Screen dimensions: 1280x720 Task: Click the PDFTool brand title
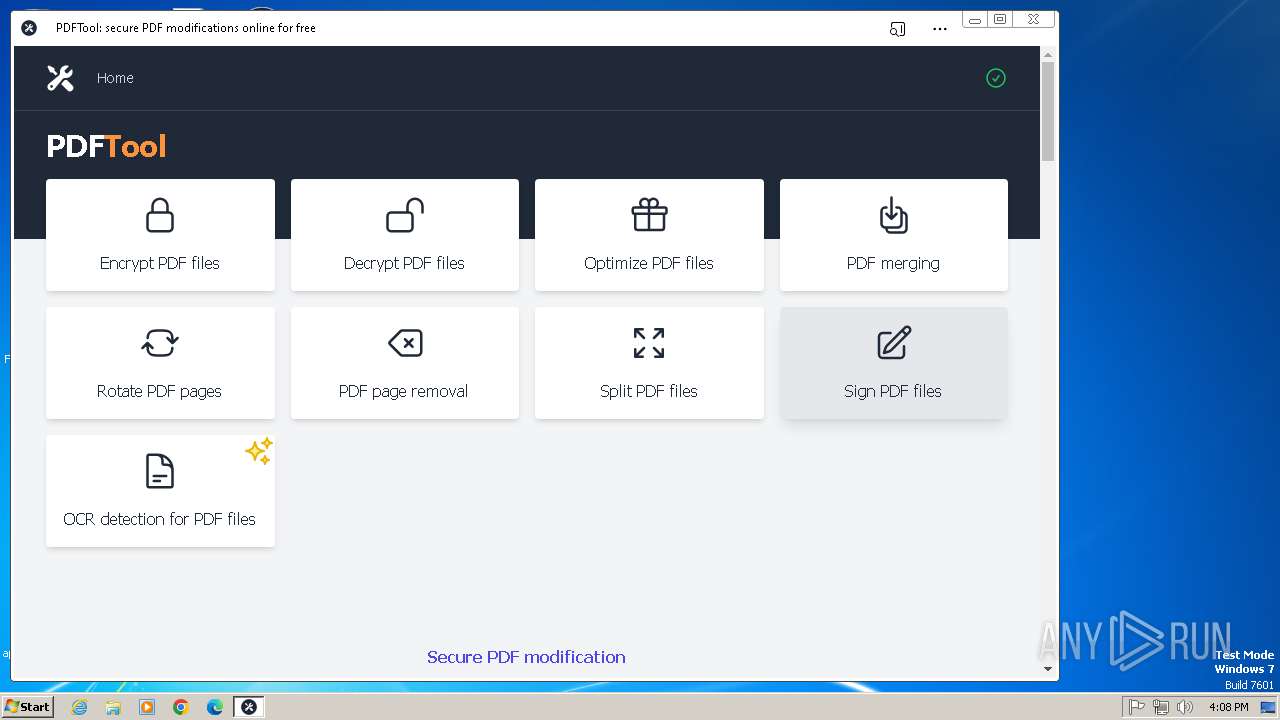point(106,147)
